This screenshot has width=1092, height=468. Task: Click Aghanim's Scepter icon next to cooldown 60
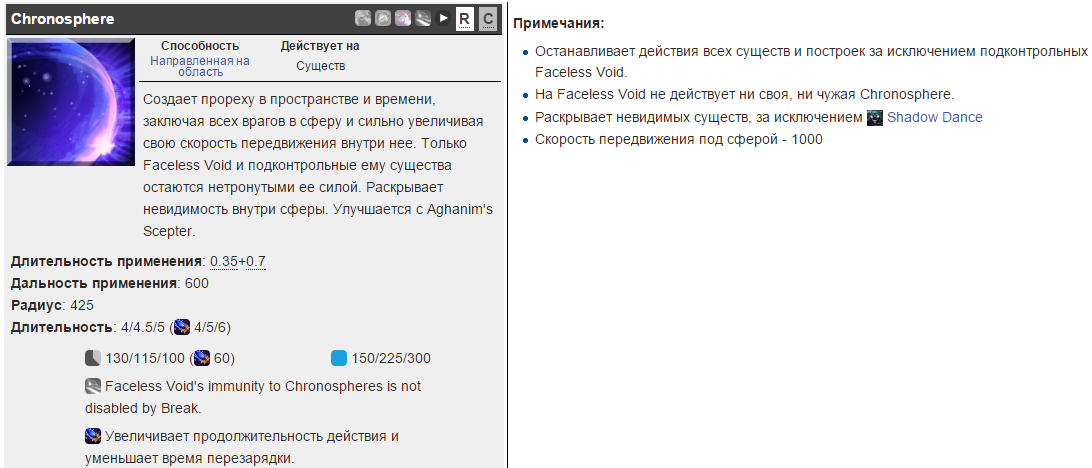pyautogui.click(x=203, y=358)
